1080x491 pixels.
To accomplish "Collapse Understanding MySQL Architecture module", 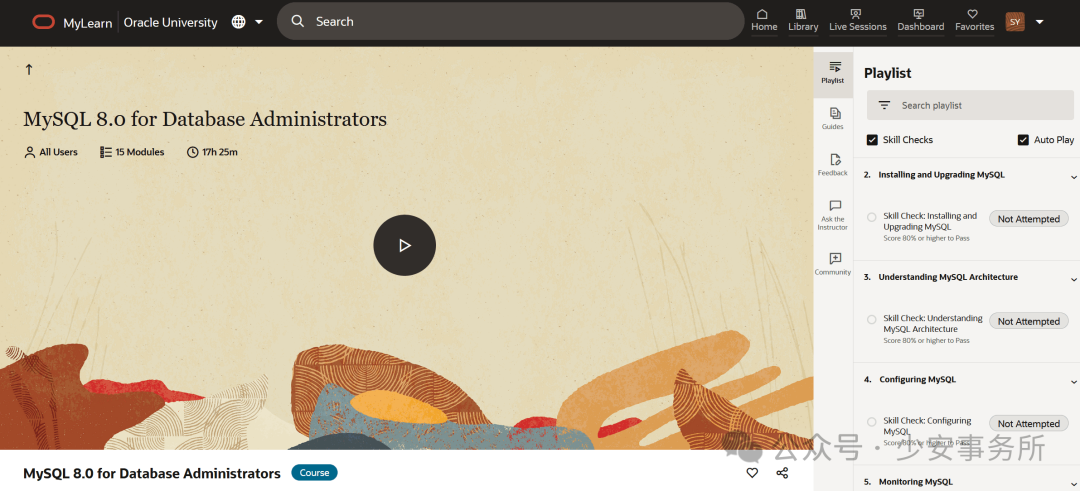I will pos(1073,279).
